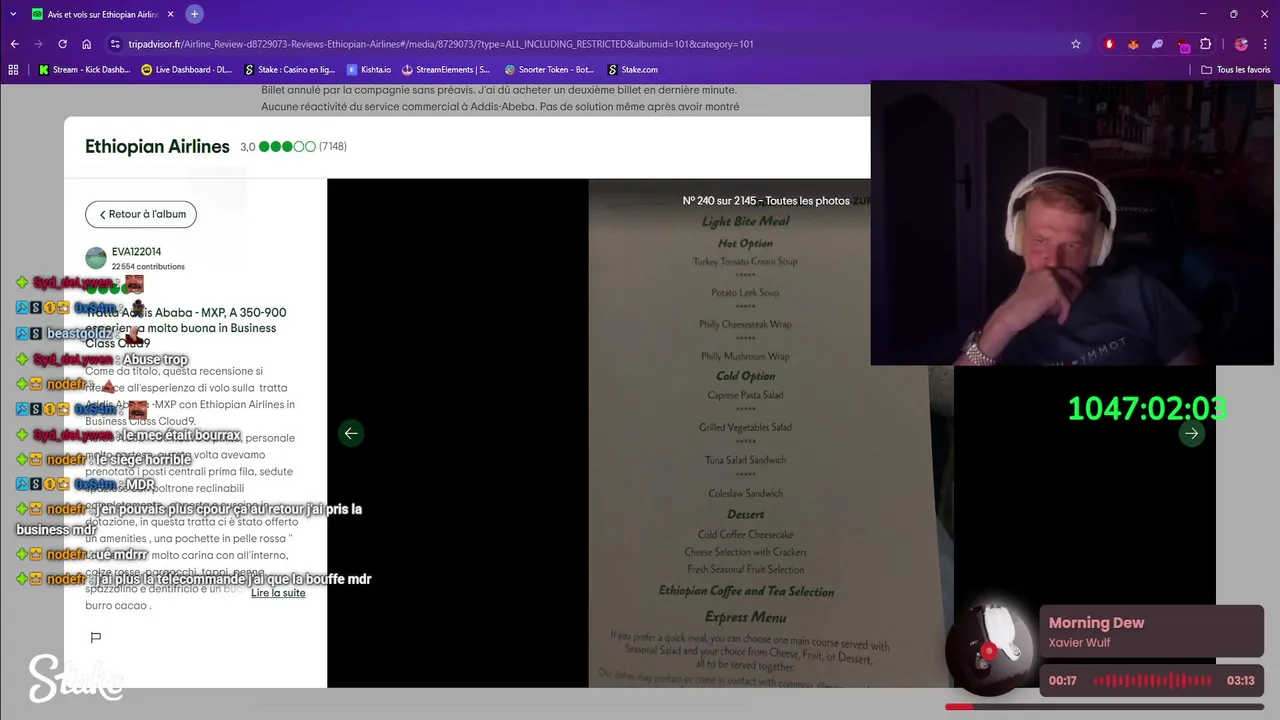Screen dimensions: 1280x720
Task: Open the Stake Casino en ligne bookmark
Action: tap(289, 70)
